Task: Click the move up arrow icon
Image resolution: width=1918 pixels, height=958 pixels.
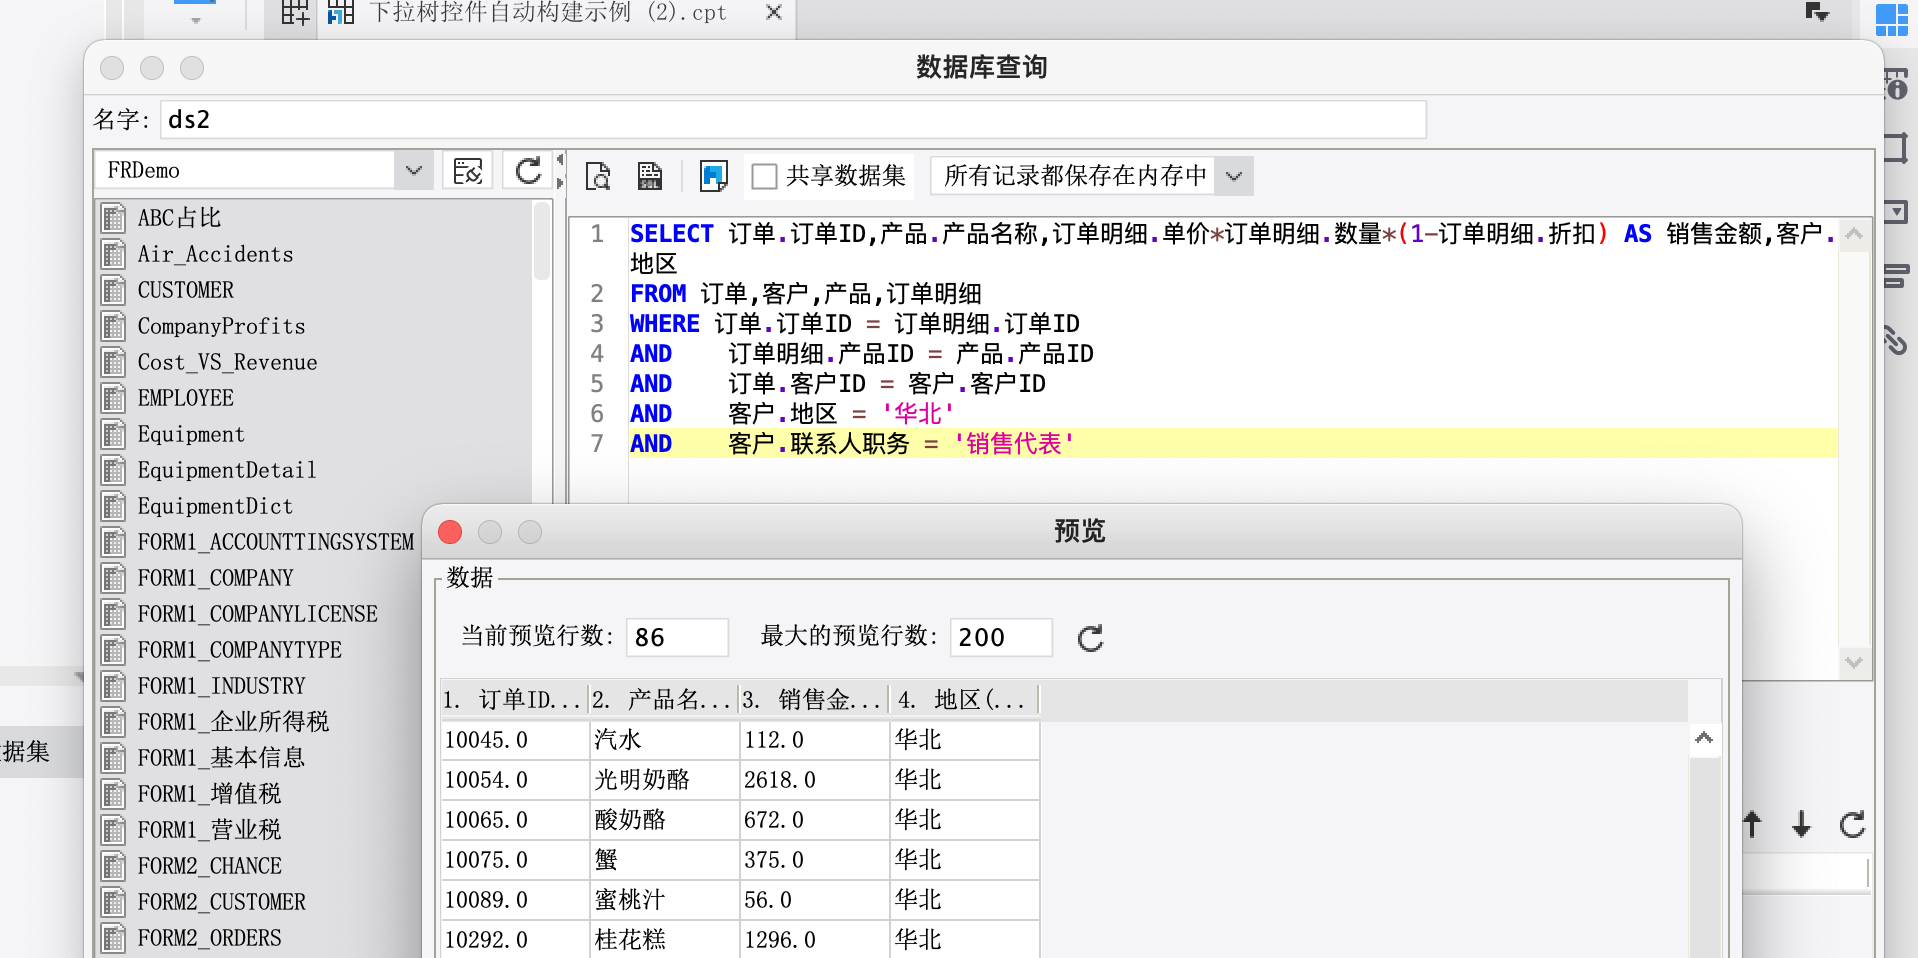Action: click(1752, 824)
